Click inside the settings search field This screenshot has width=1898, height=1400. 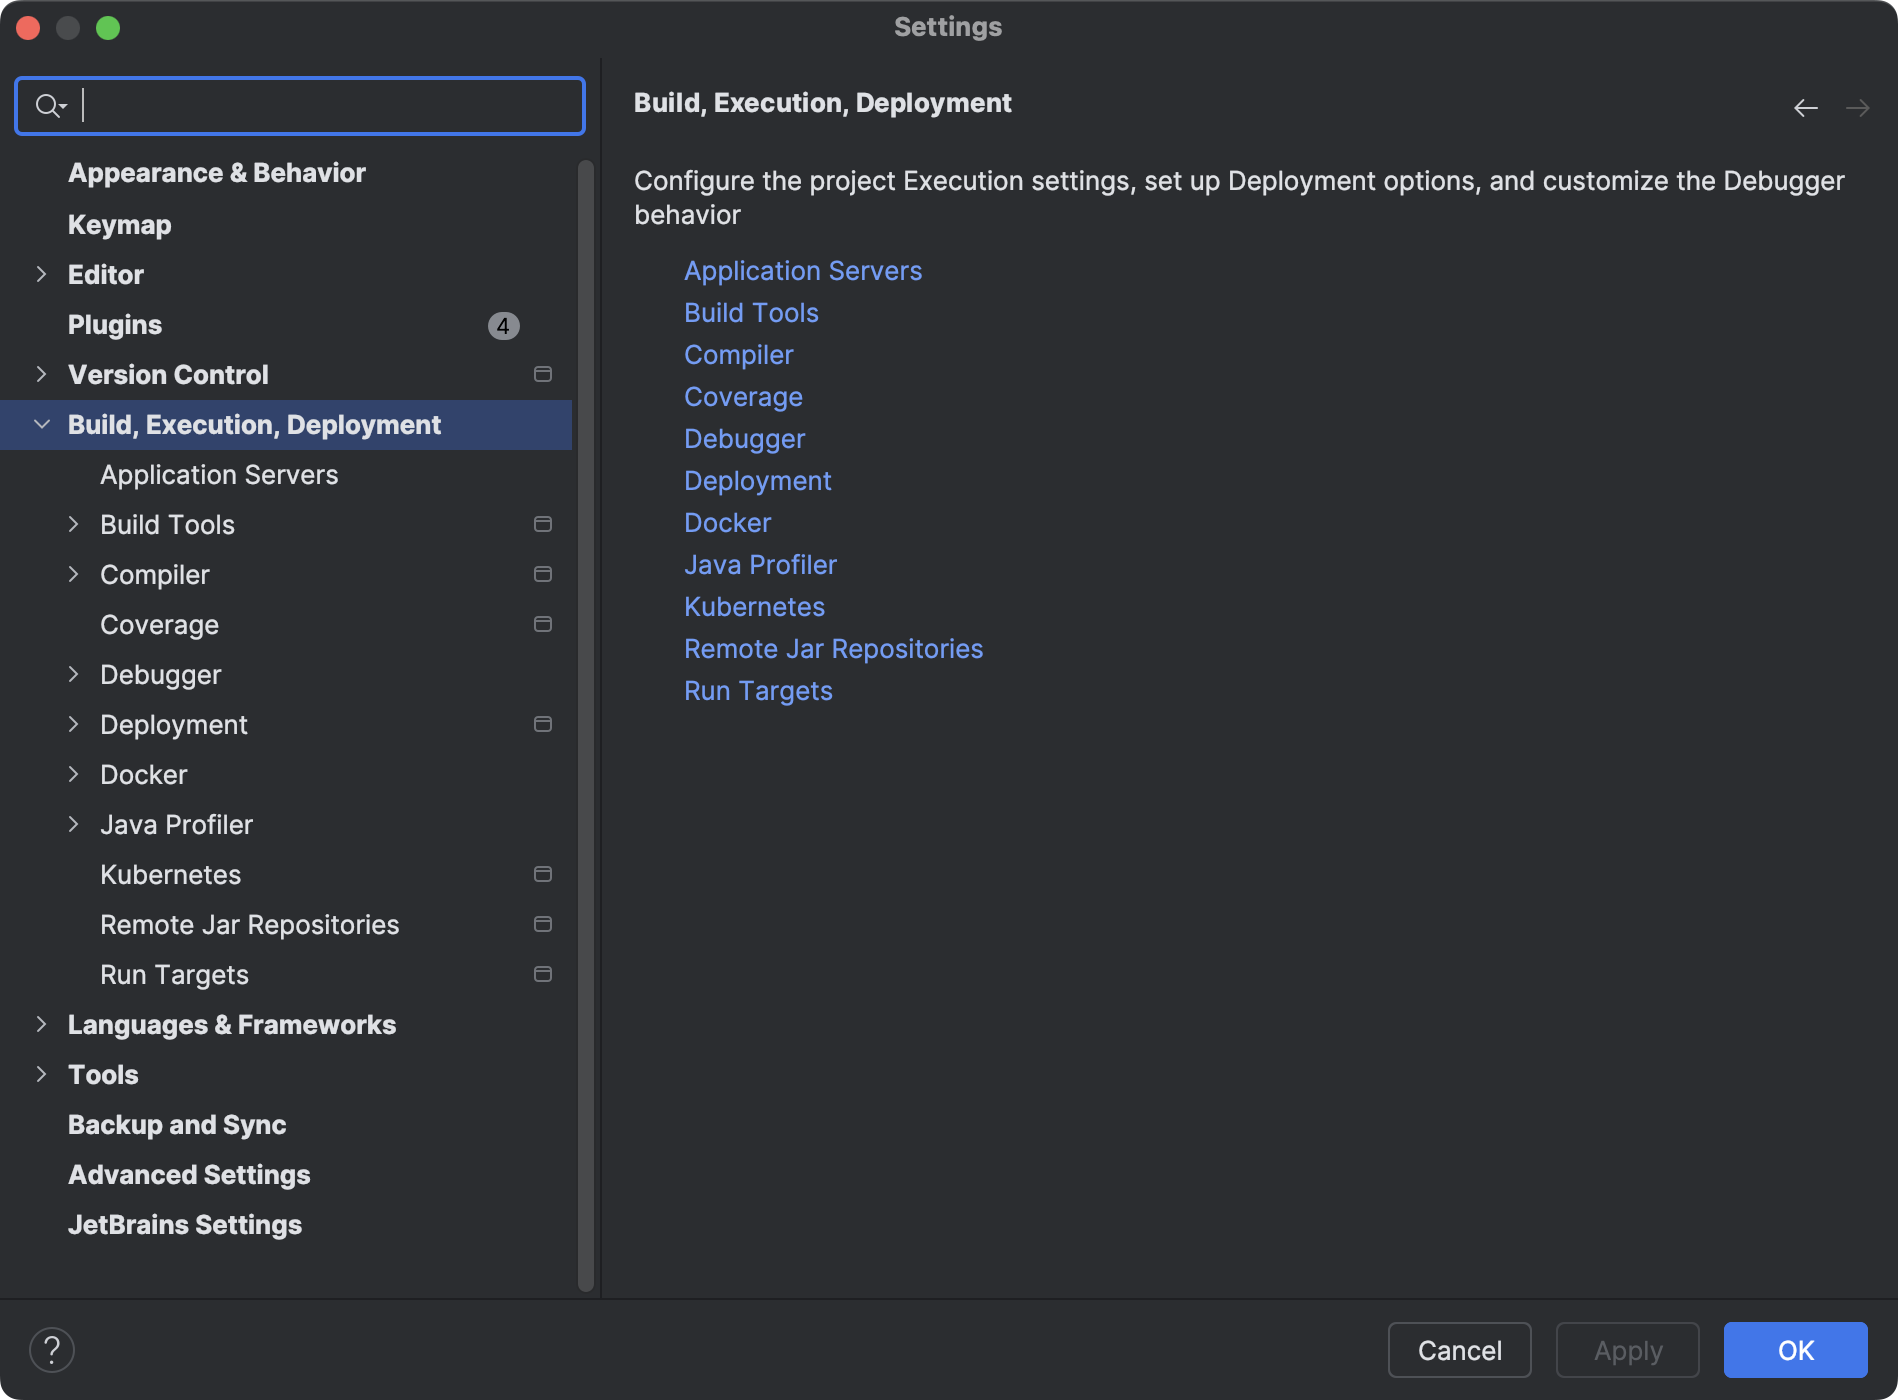[x=300, y=105]
